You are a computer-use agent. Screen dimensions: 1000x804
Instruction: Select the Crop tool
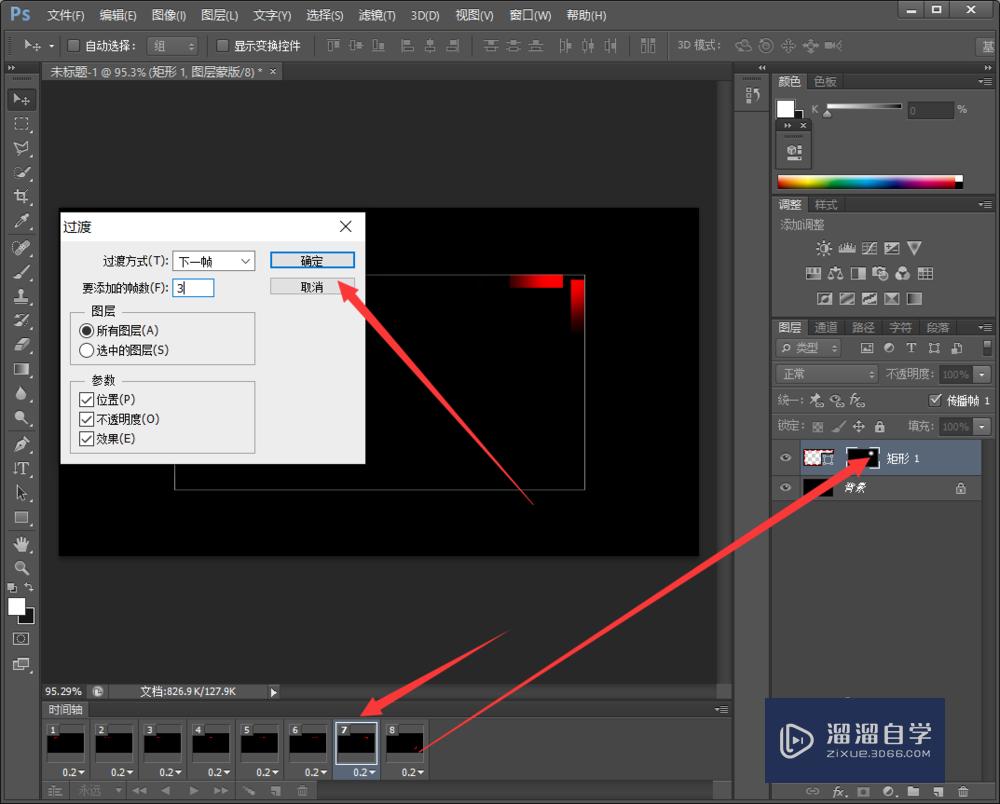(21, 196)
